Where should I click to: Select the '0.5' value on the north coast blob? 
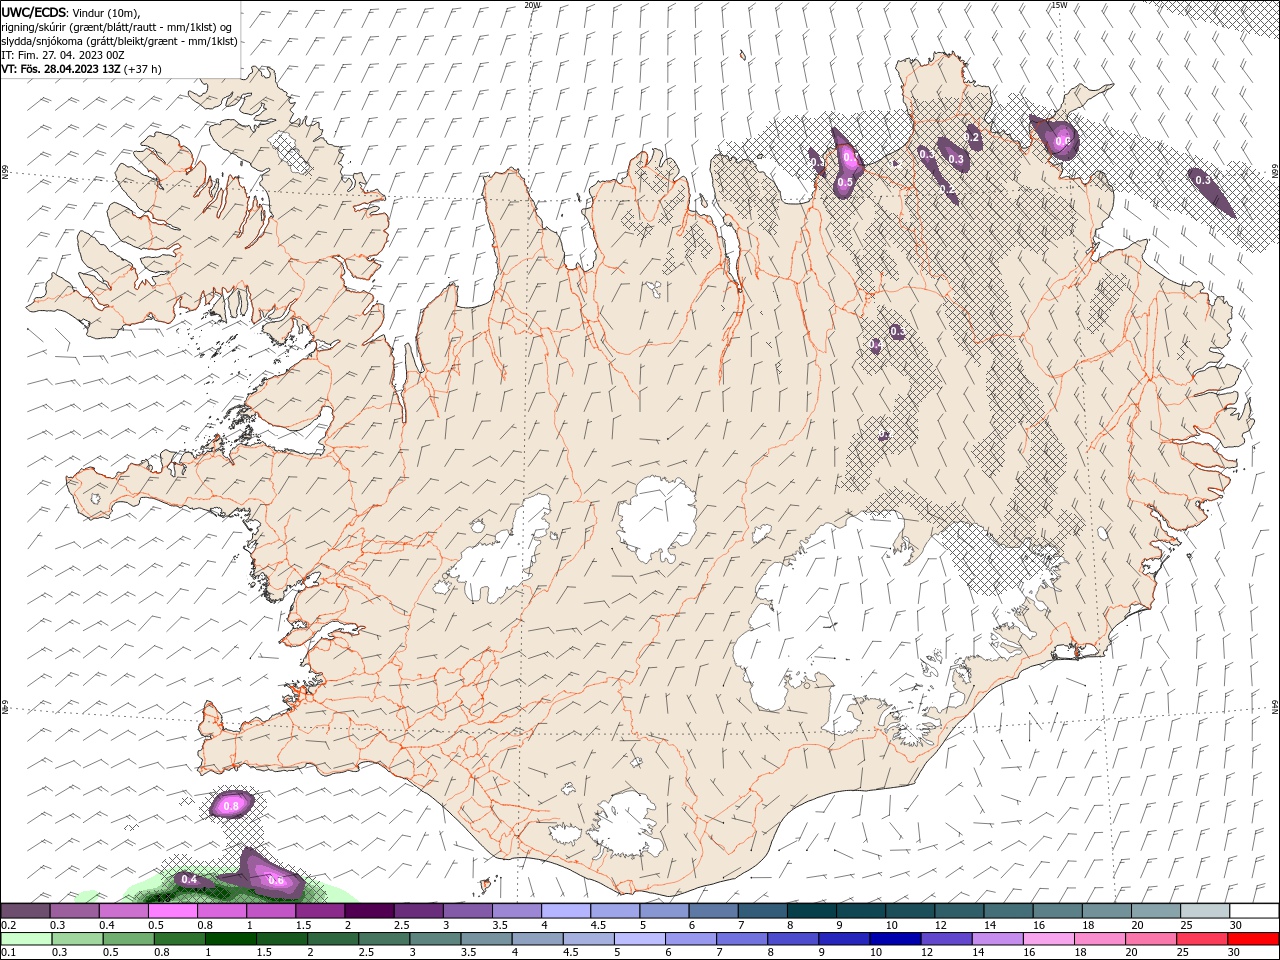pos(845,182)
